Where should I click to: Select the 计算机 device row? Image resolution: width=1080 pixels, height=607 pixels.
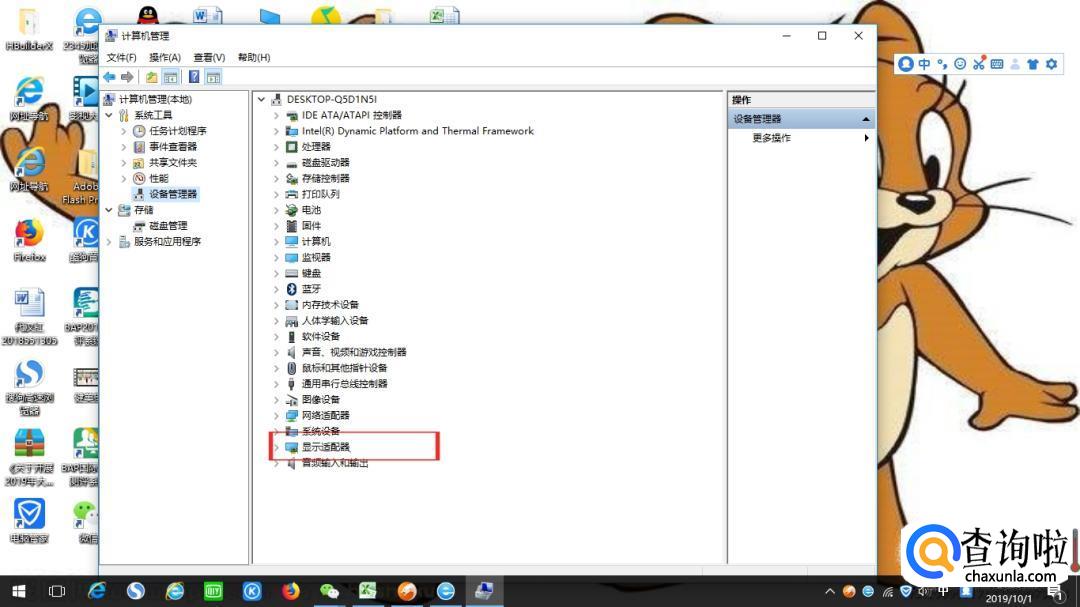click(315, 242)
